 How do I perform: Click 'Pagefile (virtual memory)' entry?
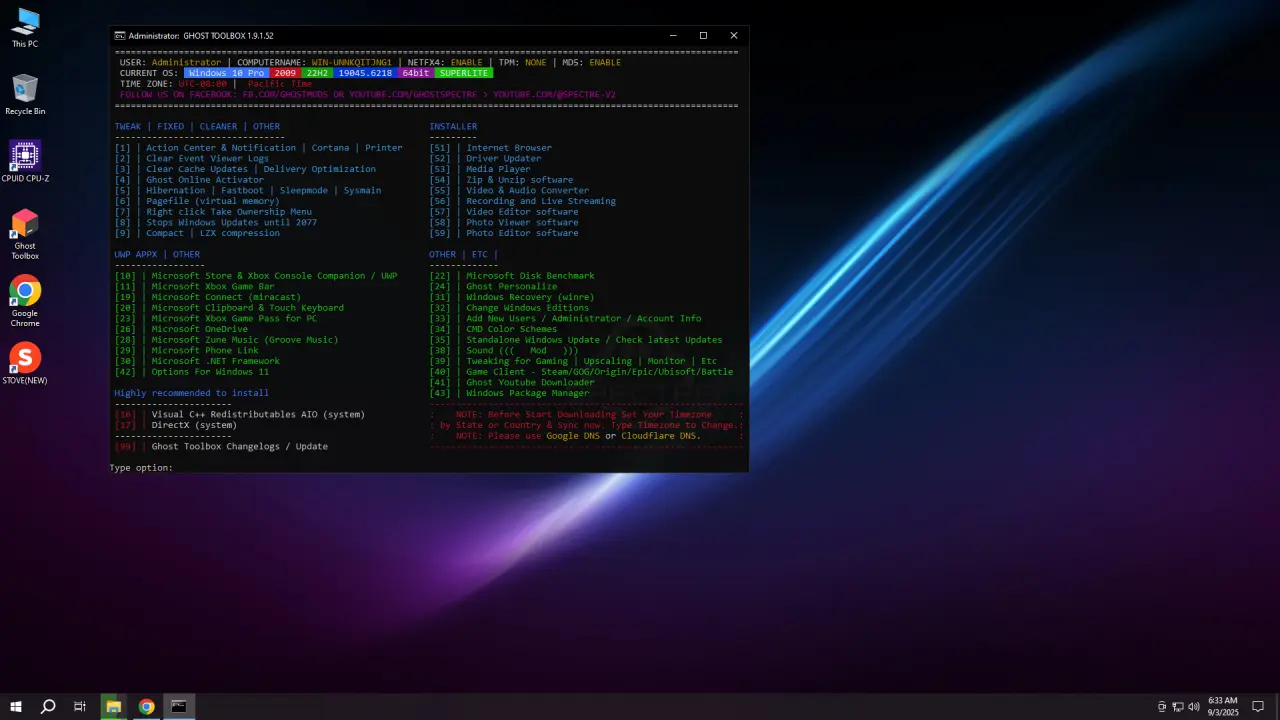[197, 201]
